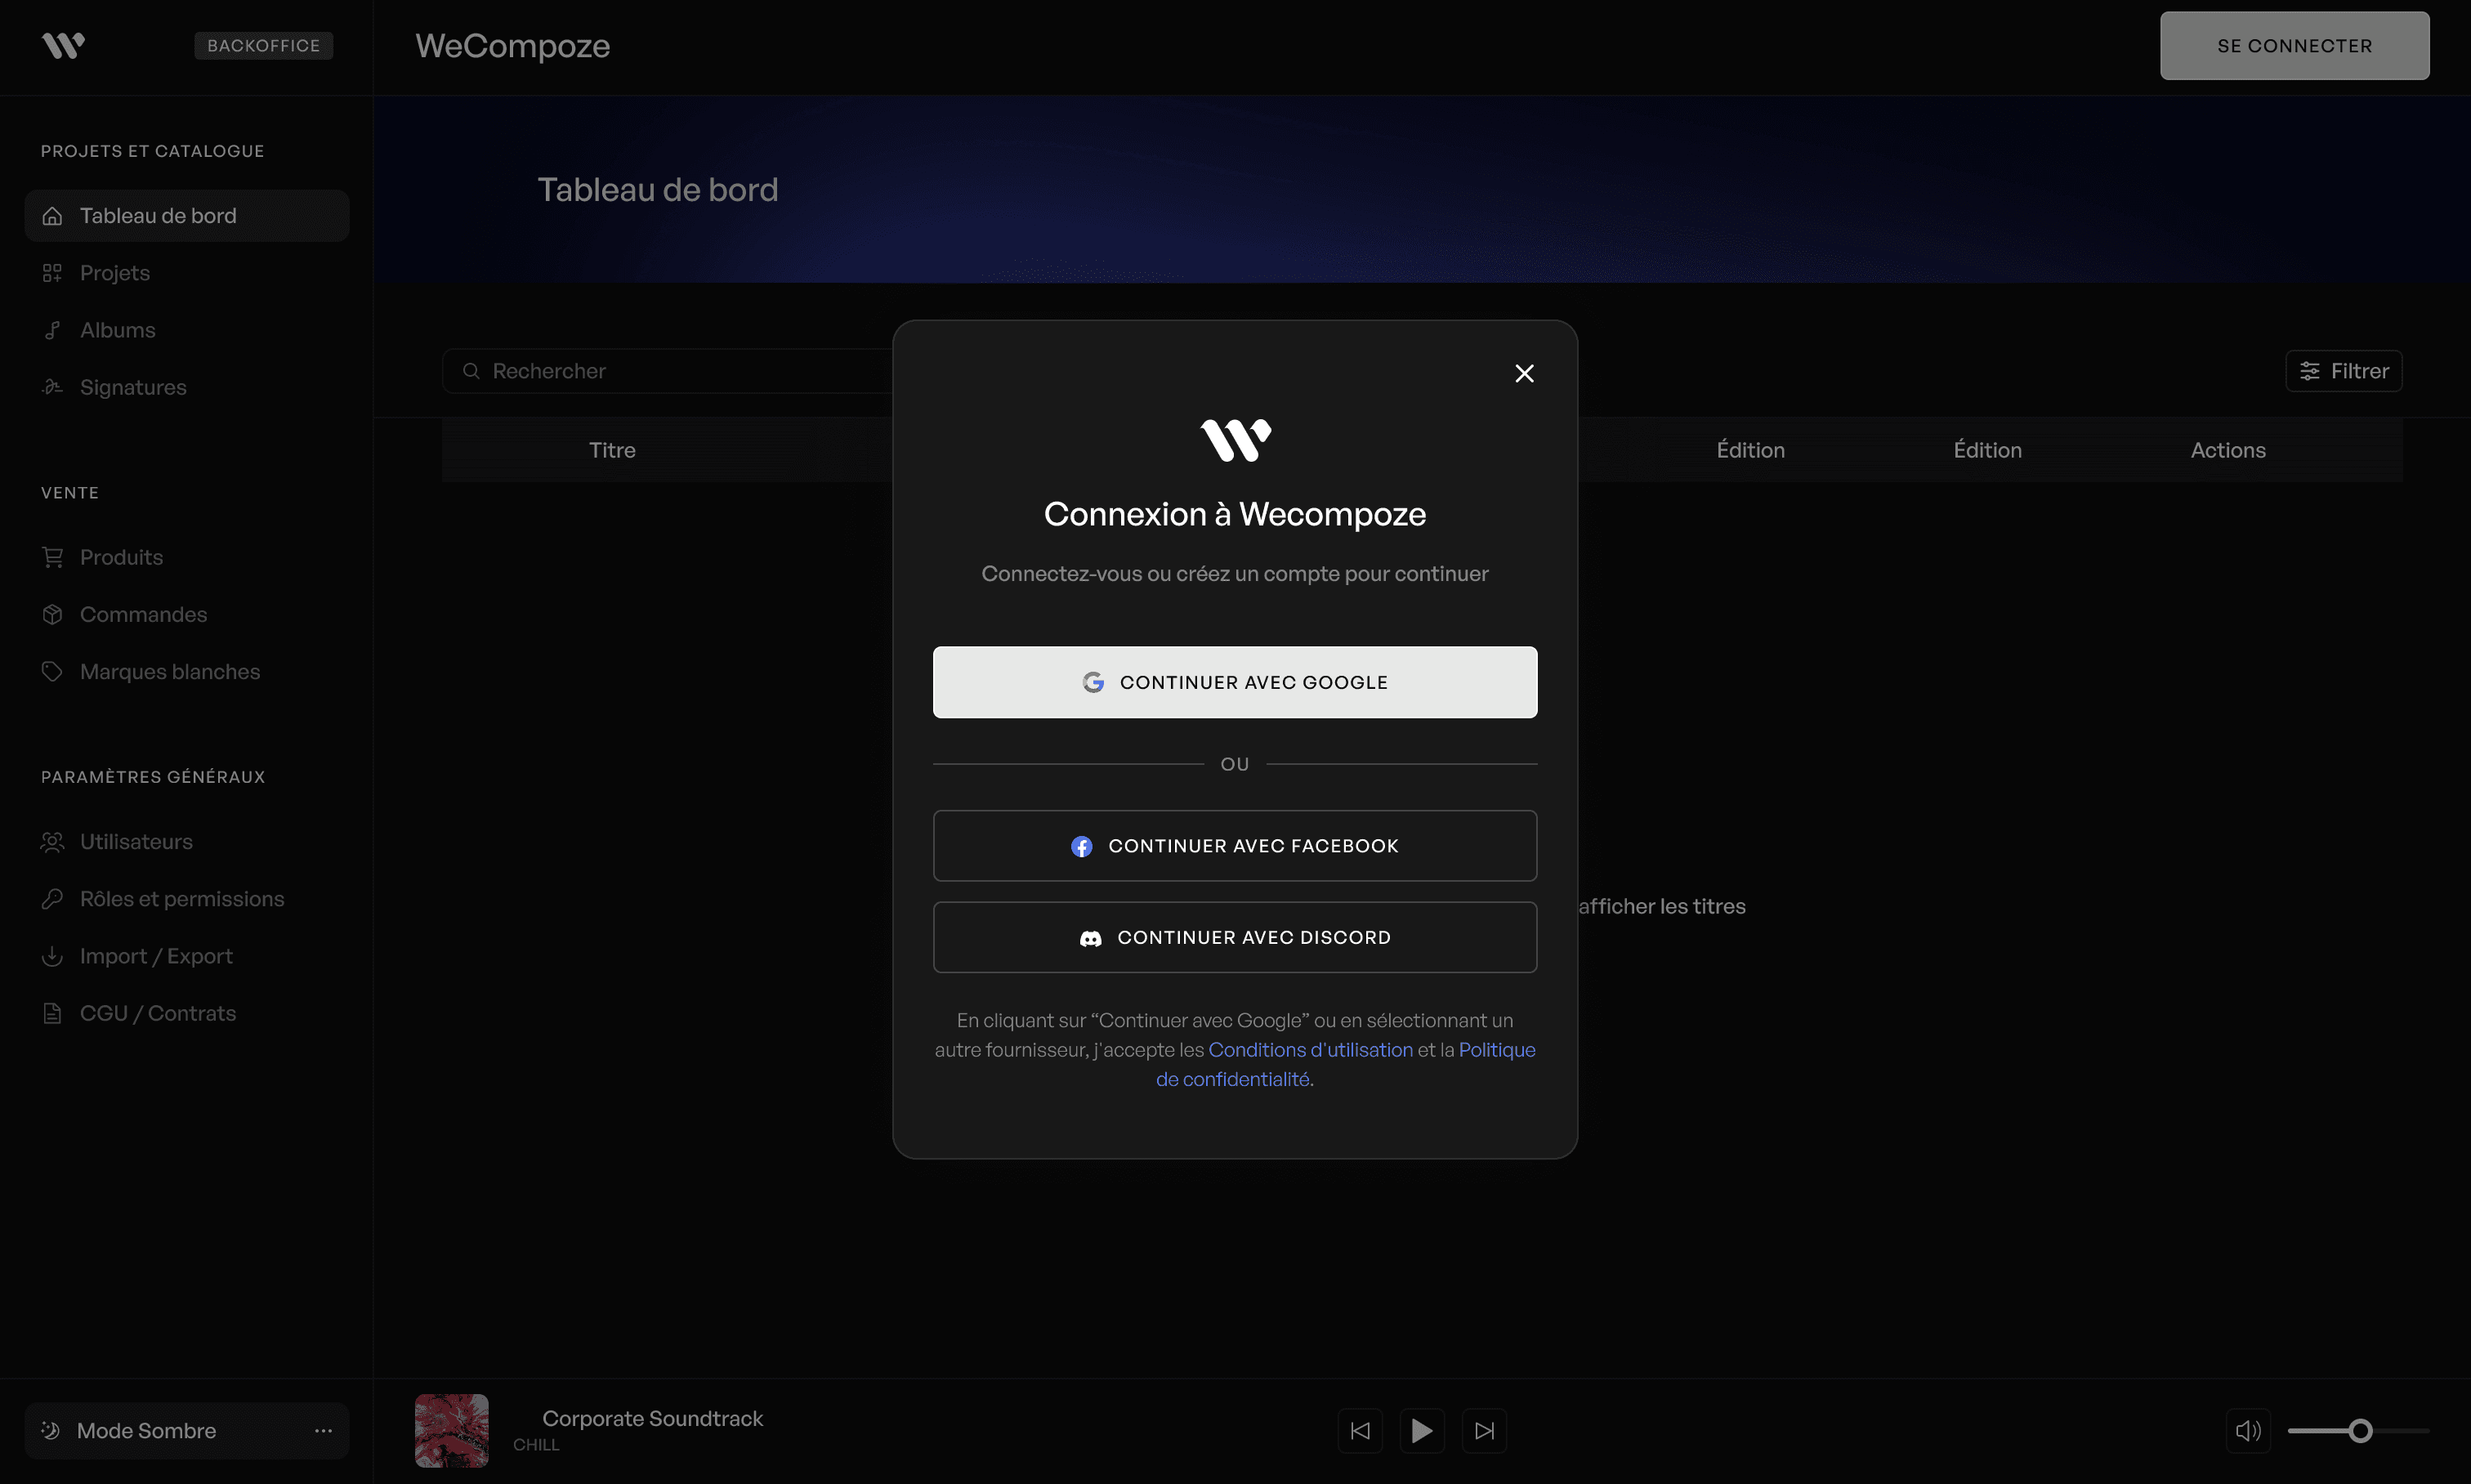Click the Signatures icon in the sidebar
The height and width of the screenshot is (1484, 2471).
(54, 387)
